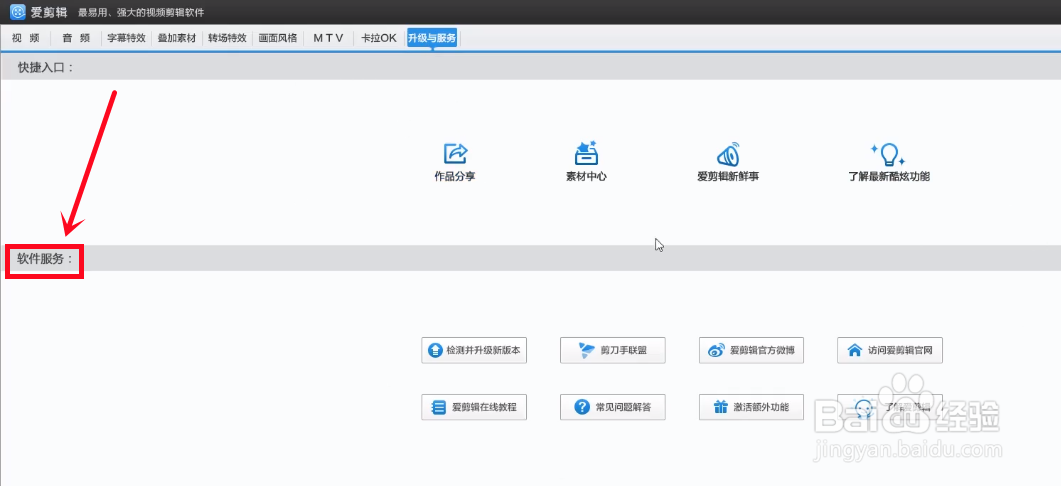Open the 叠加素材 tab
Viewport: 1061px width, 486px height.
point(177,39)
